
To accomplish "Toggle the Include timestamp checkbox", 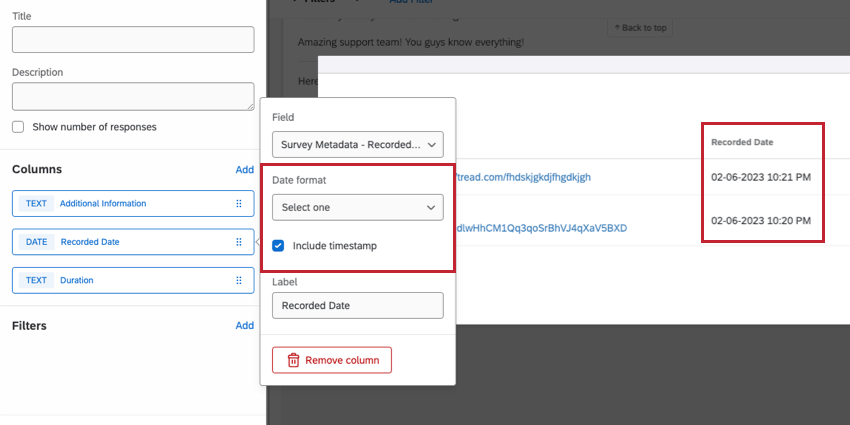I will [x=278, y=246].
